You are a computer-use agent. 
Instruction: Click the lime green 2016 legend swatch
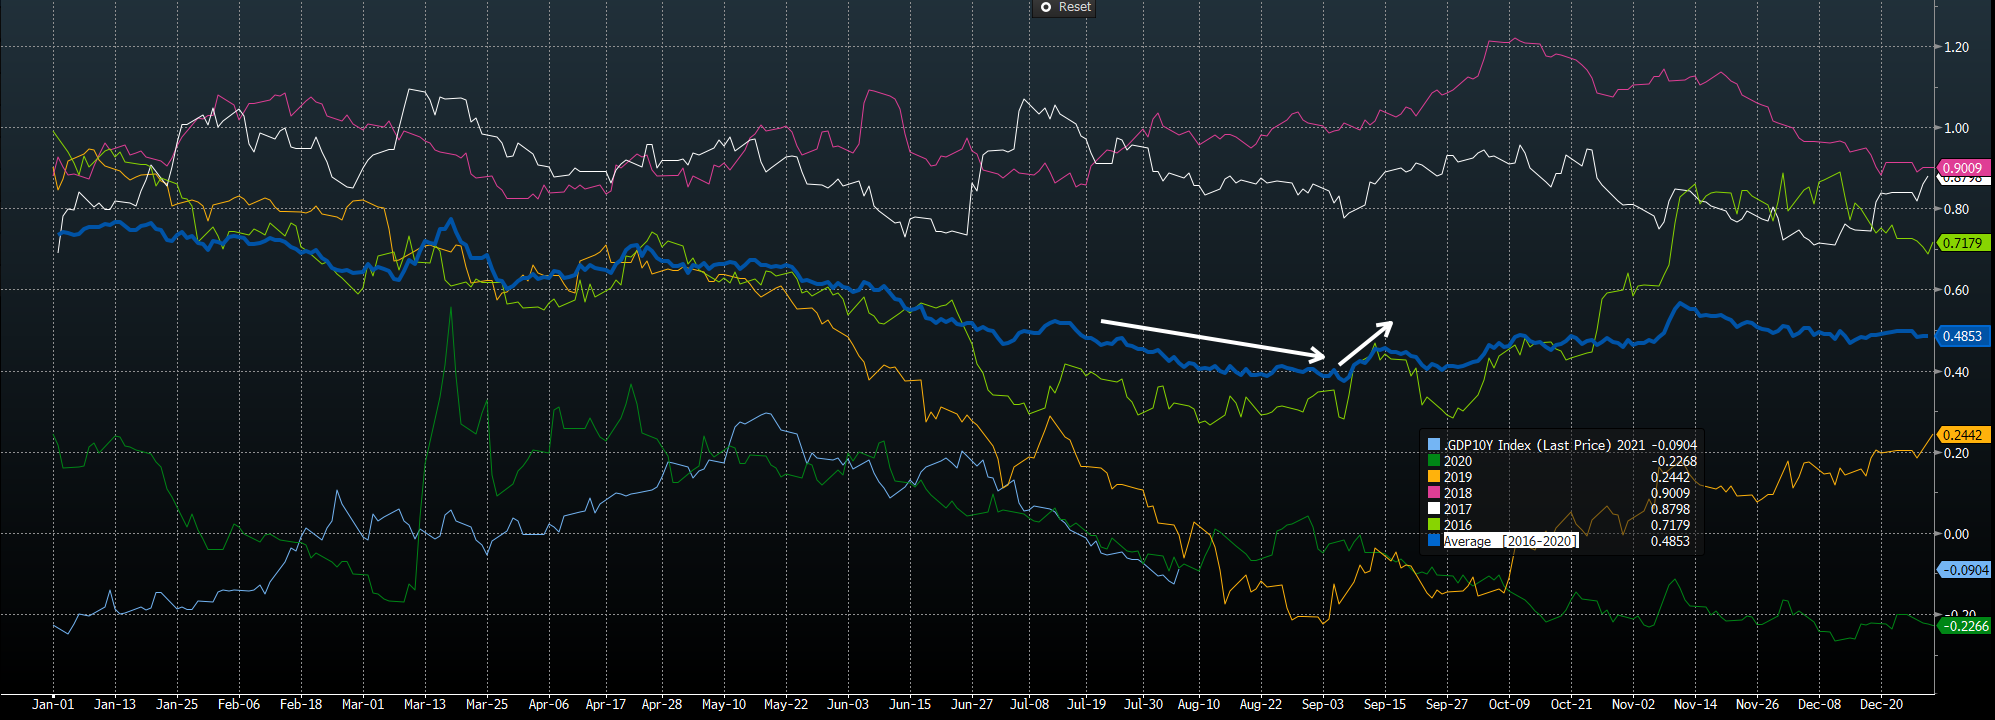[1434, 525]
